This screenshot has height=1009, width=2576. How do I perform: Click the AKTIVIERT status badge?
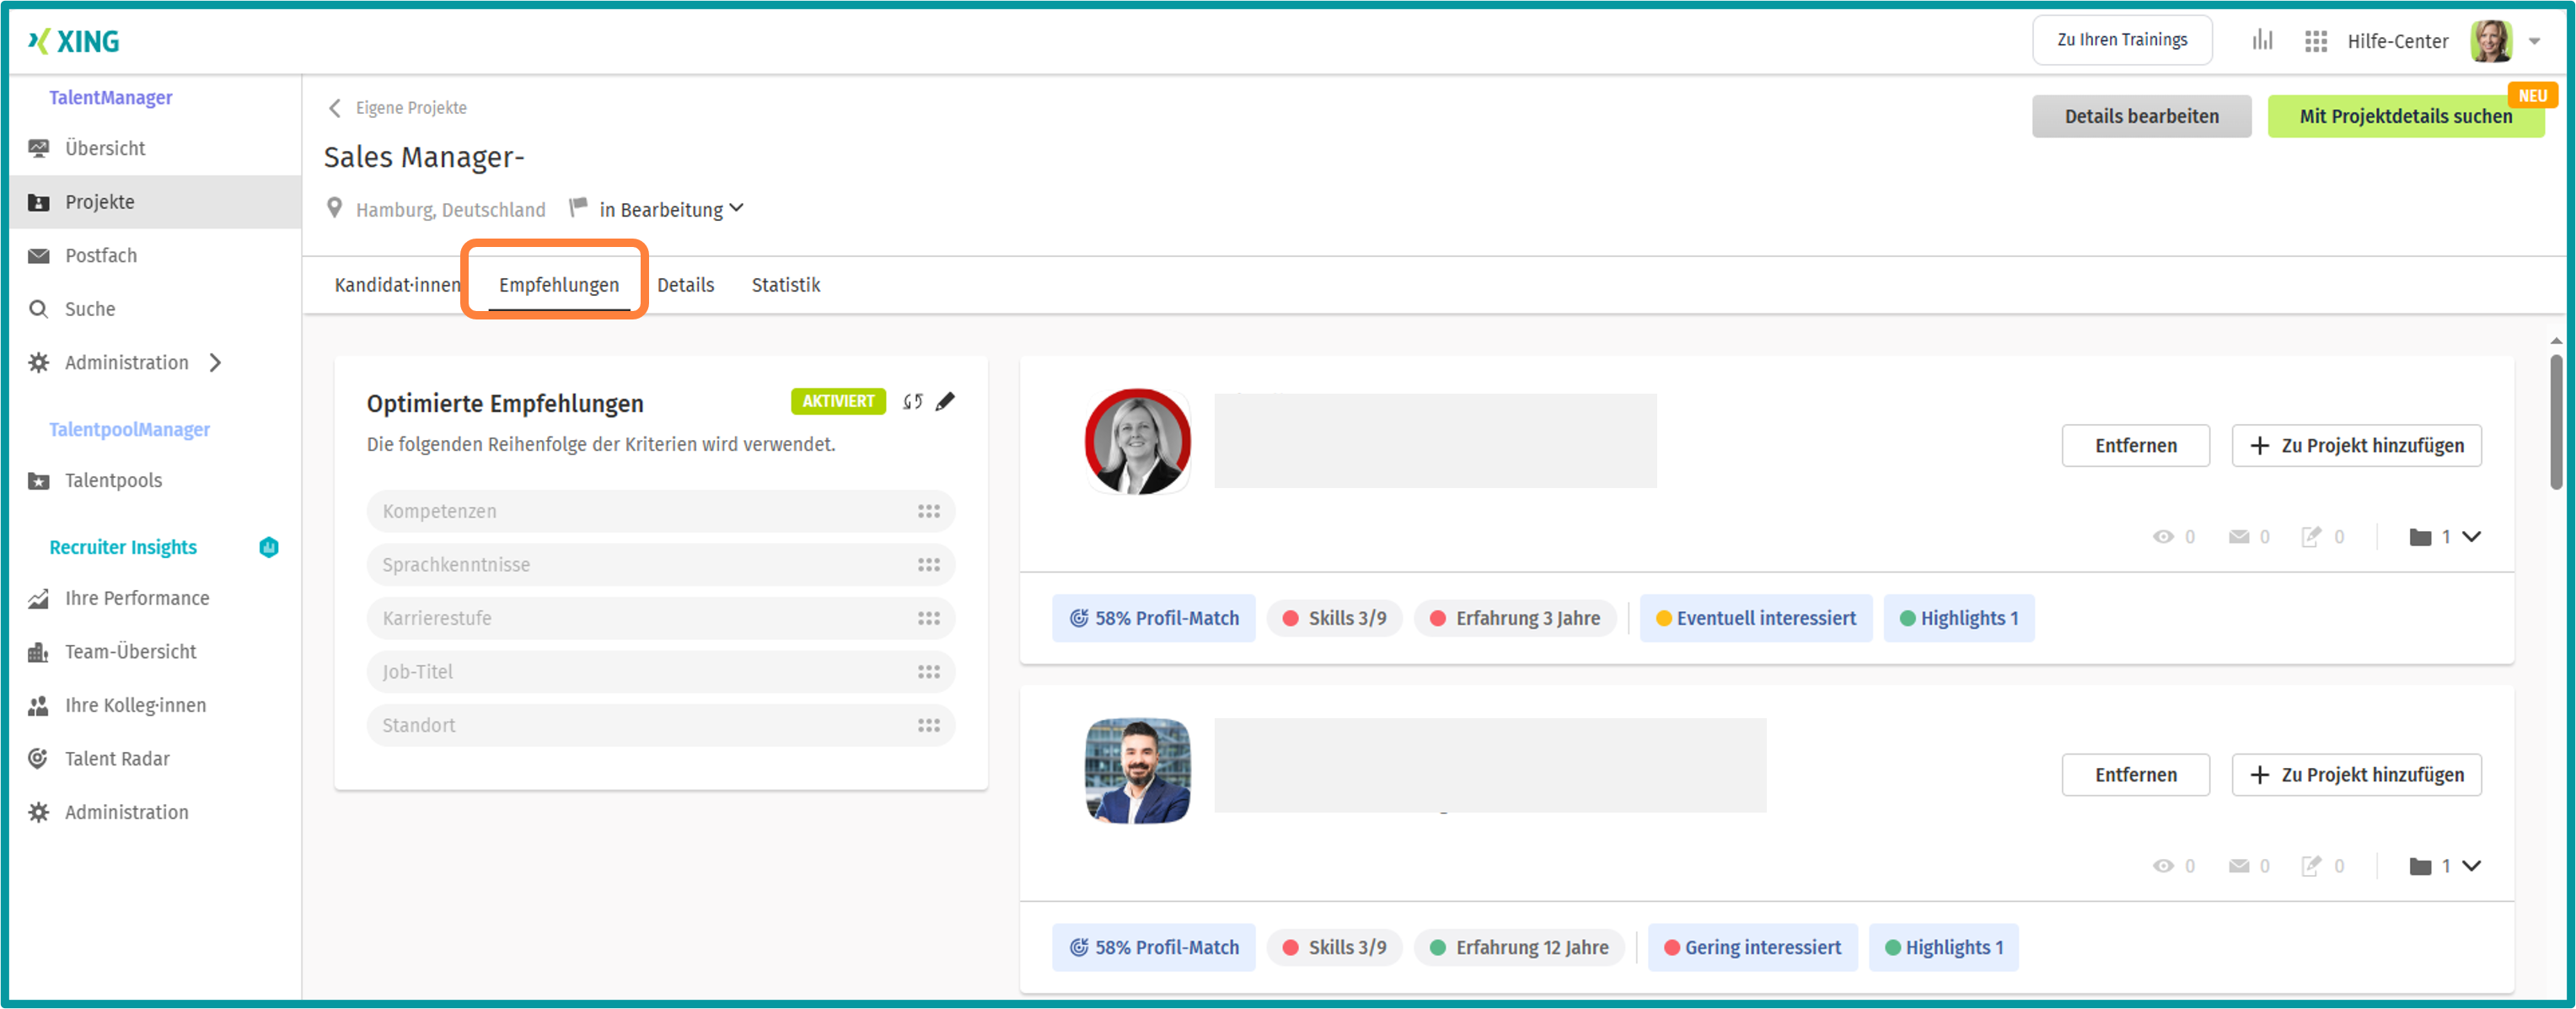[837, 401]
